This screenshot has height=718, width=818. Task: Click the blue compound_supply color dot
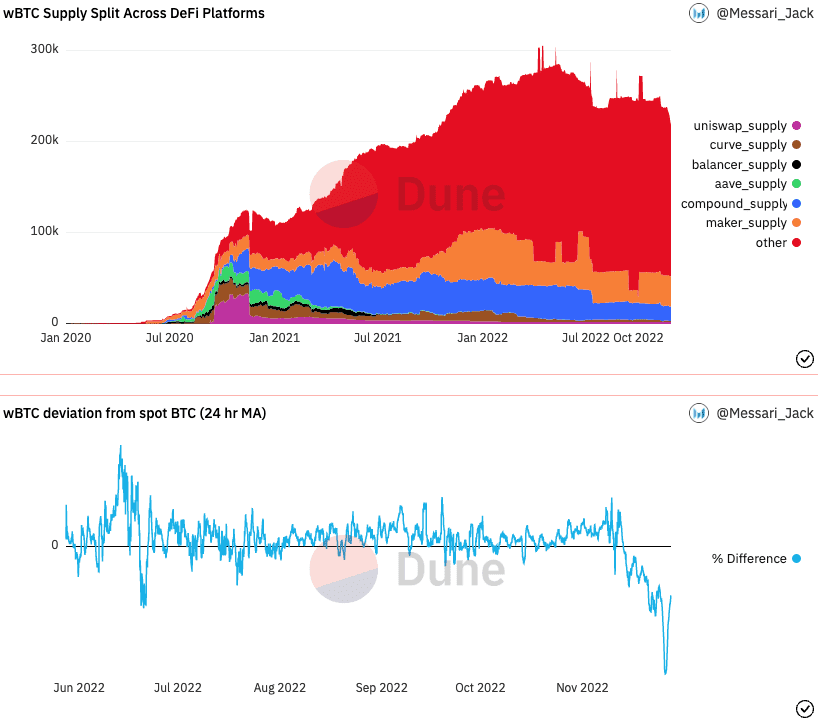point(796,204)
